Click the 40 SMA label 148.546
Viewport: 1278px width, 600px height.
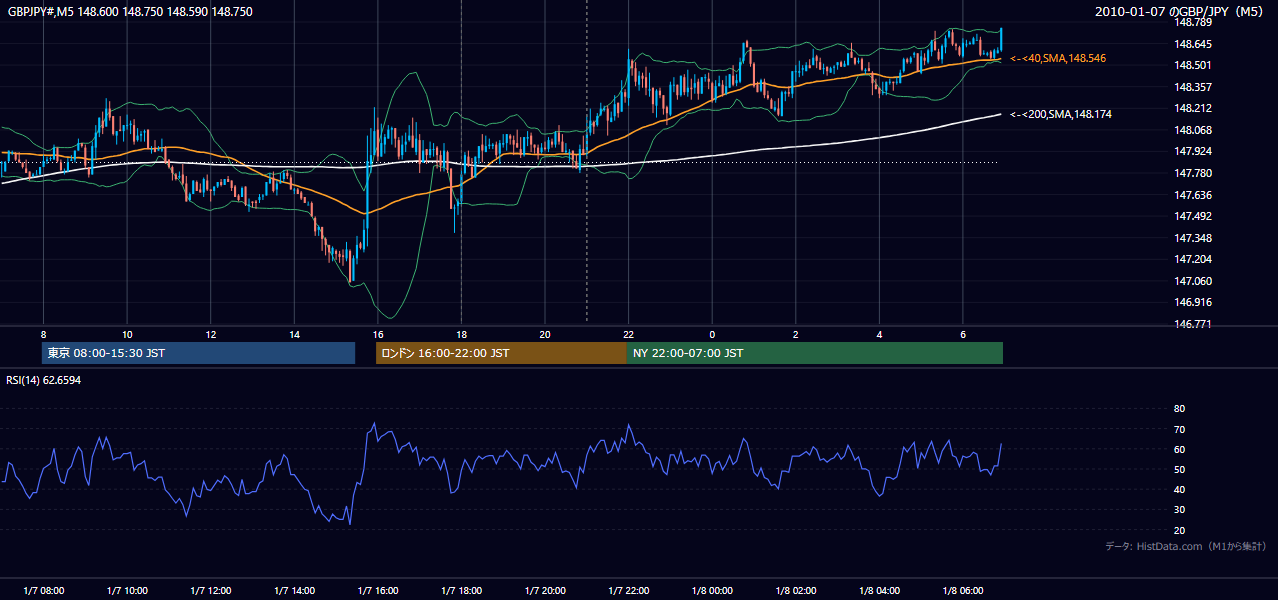1058,59
